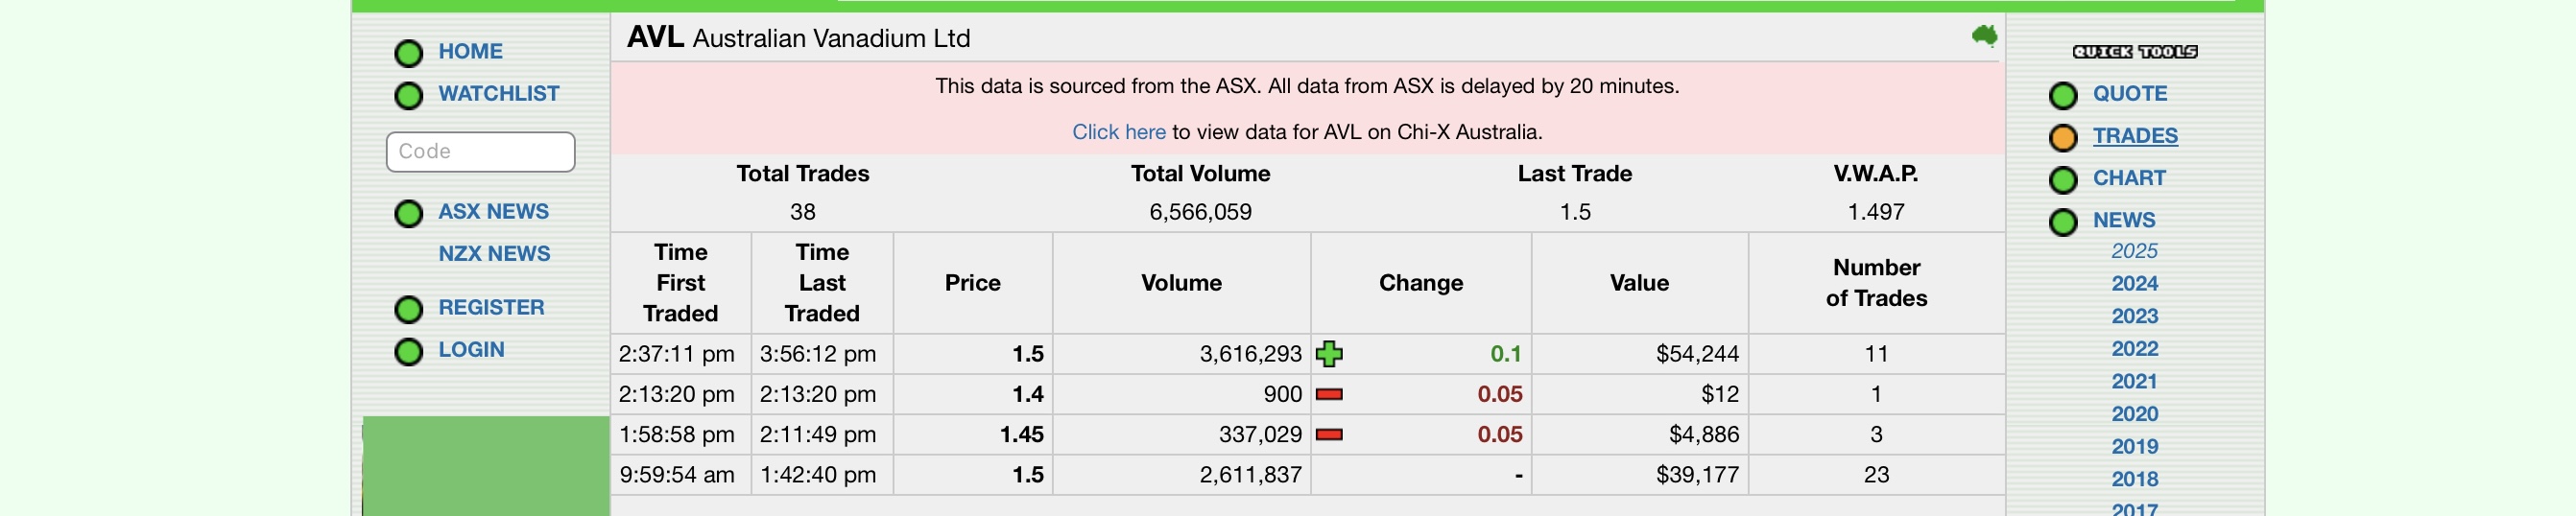The width and height of the screenshot is (2576, 516).
Task: Click the Volume column header
Action: (1181, 283)
